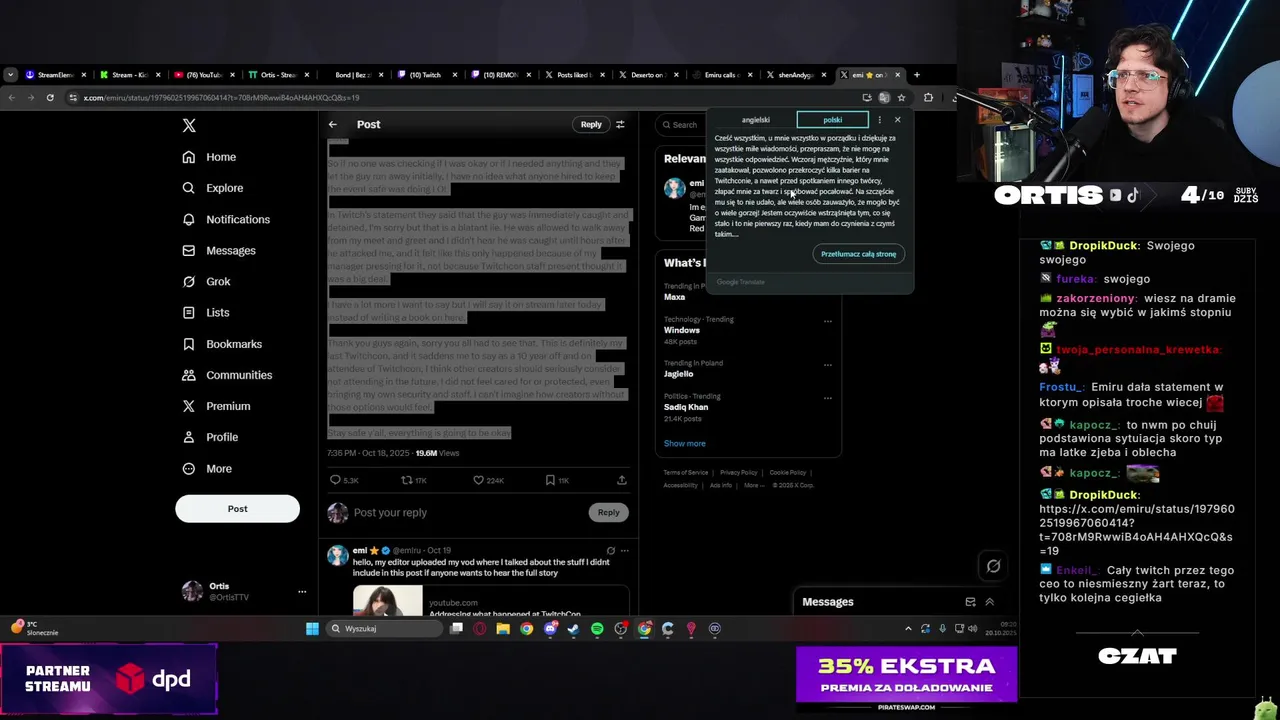
Task: Open Lists in the sidebar
Action: [x=205, y=312]
